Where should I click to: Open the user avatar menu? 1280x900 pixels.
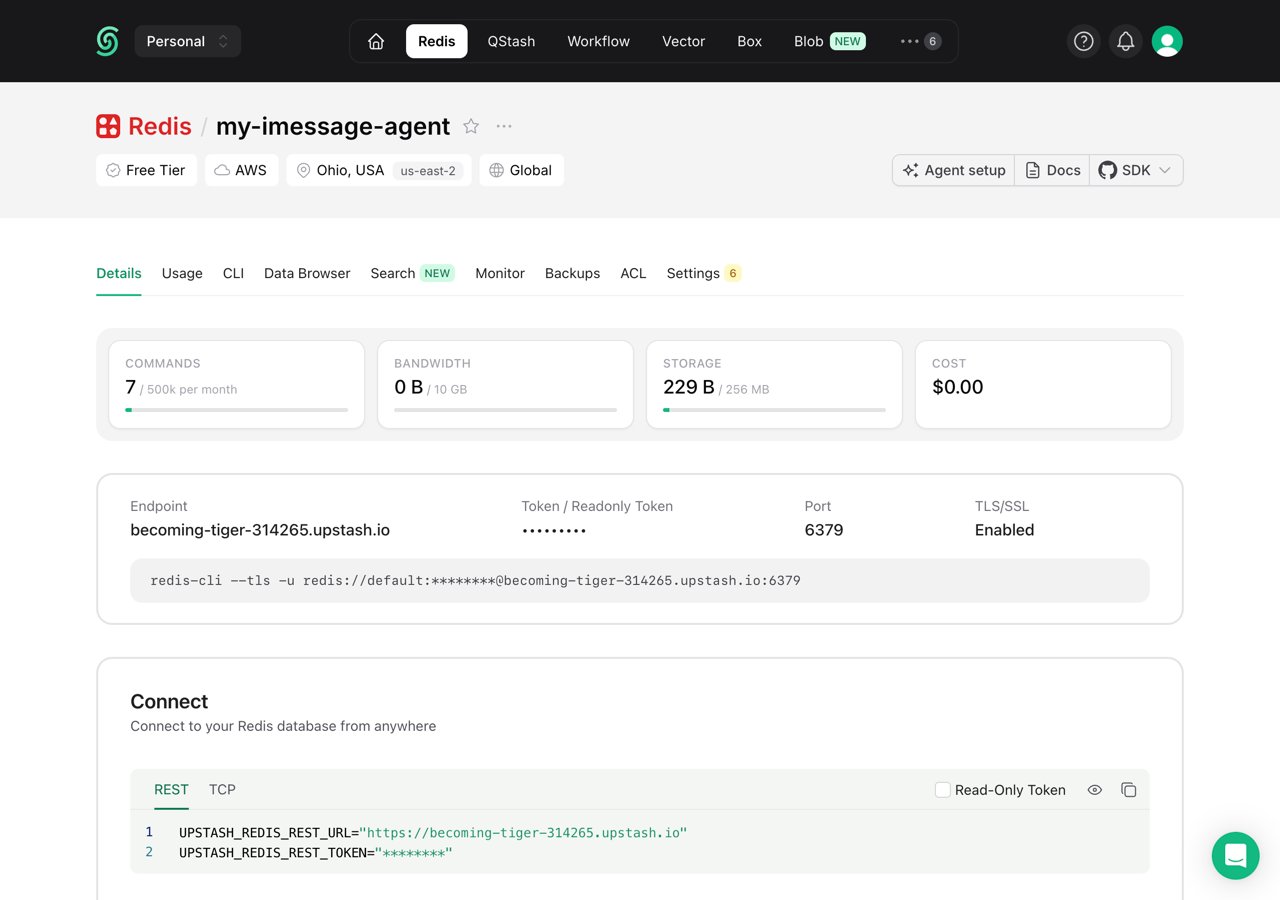1167,41
